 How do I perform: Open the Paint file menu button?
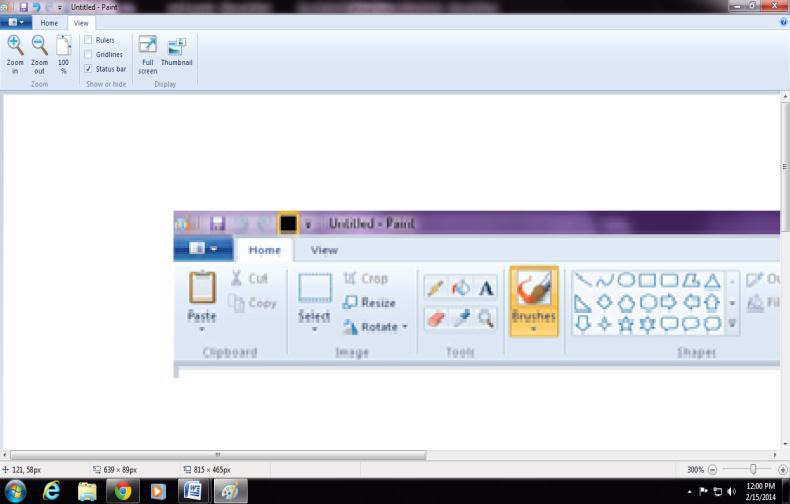[x=16, y=22]
